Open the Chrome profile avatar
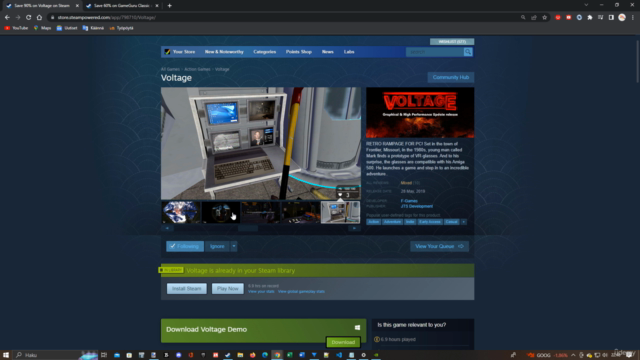 click(x=622, y=18)
